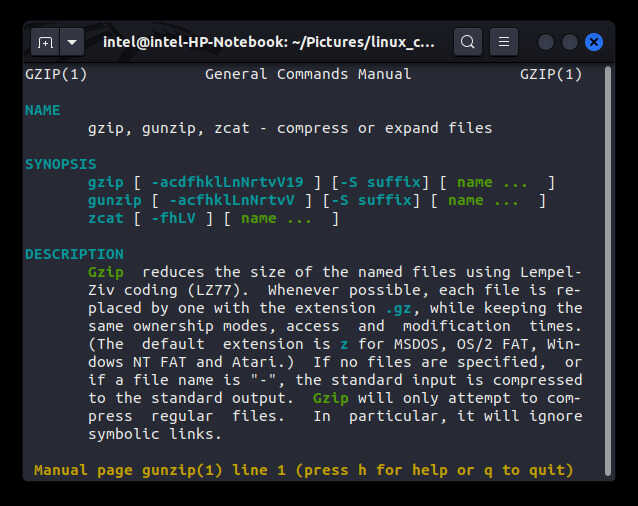Click 'symbolic links.' text

tap(155, 434)
